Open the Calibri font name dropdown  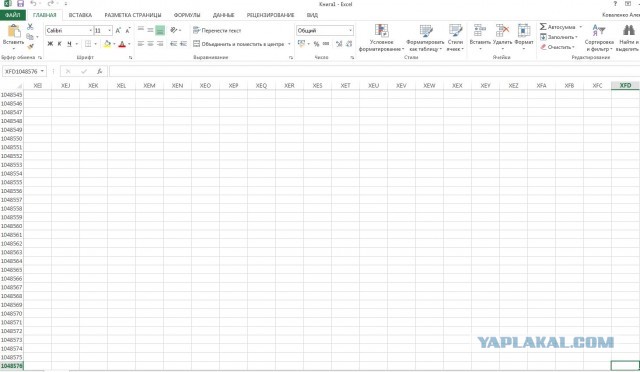90,31
